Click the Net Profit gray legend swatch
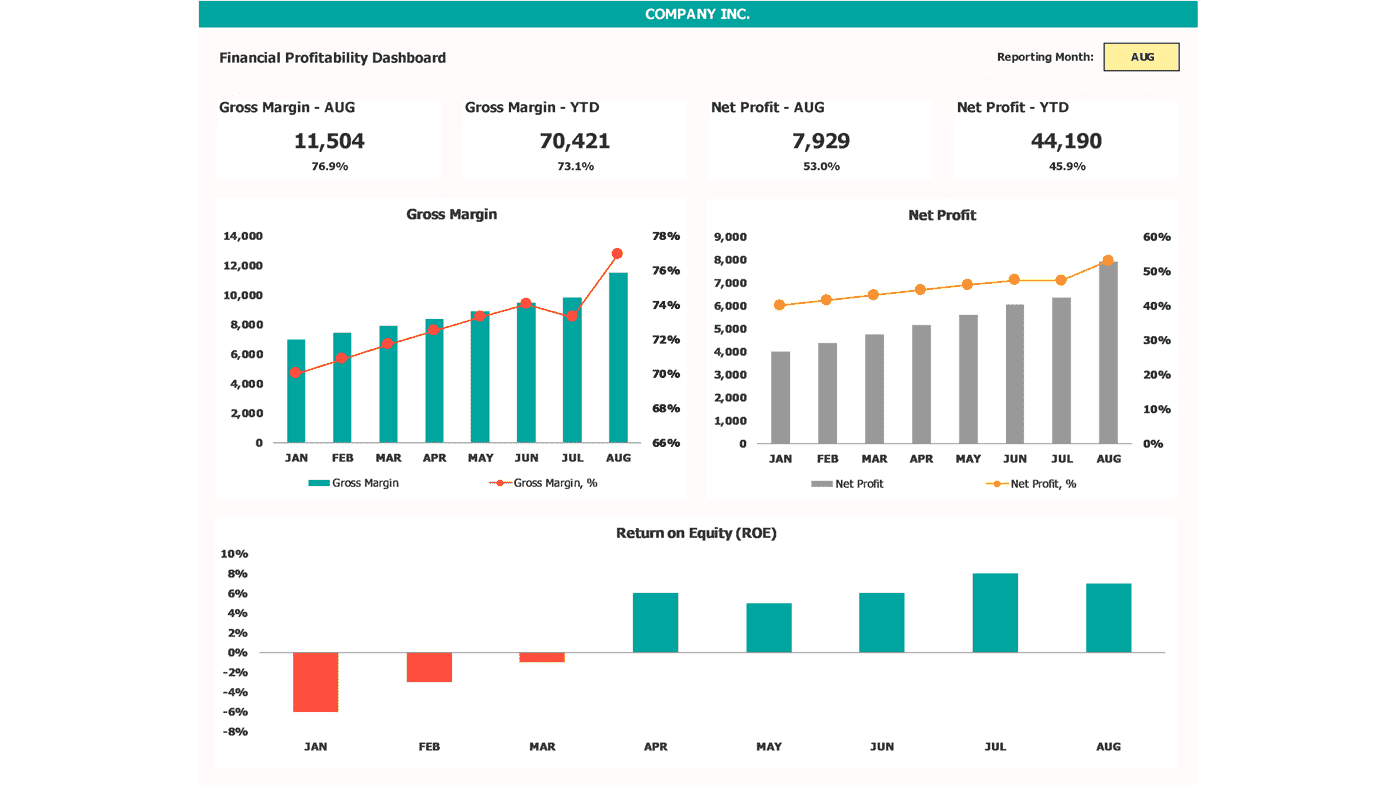Image resolution: width=1396 pixels, height=786 pixels. point(821,484)
